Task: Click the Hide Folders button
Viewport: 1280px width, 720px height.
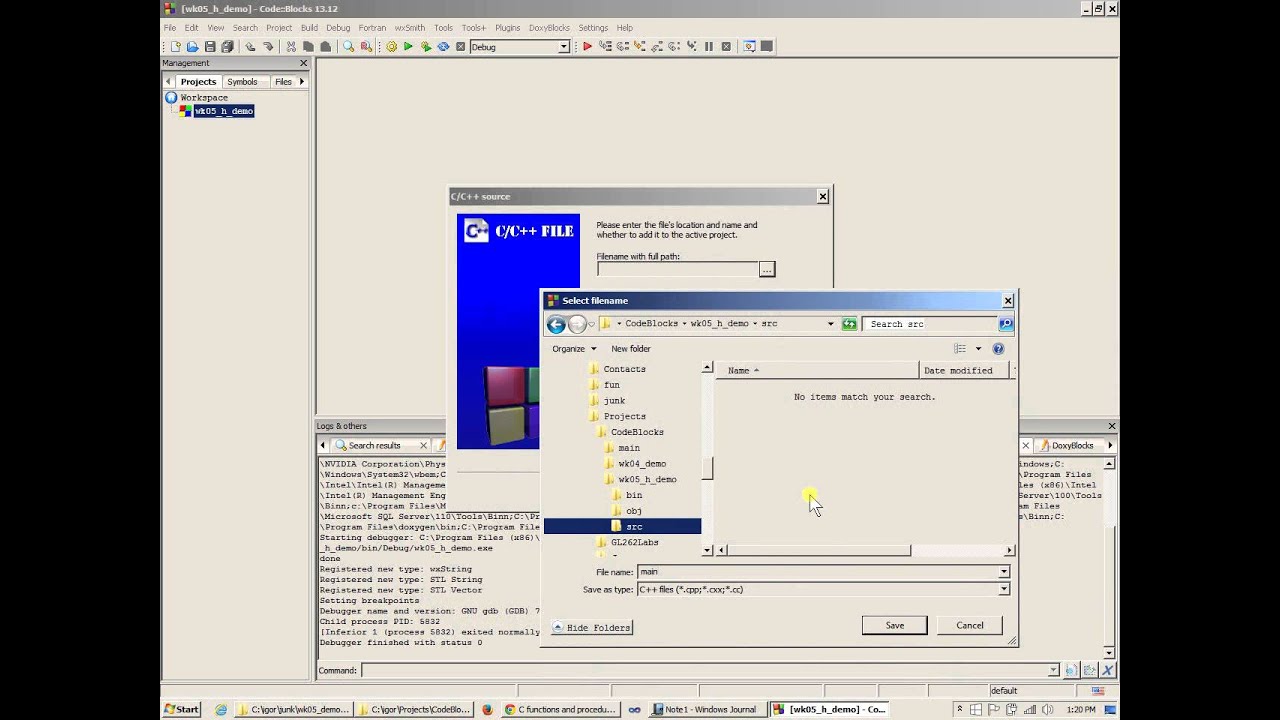Action: (x=592, y=628)
